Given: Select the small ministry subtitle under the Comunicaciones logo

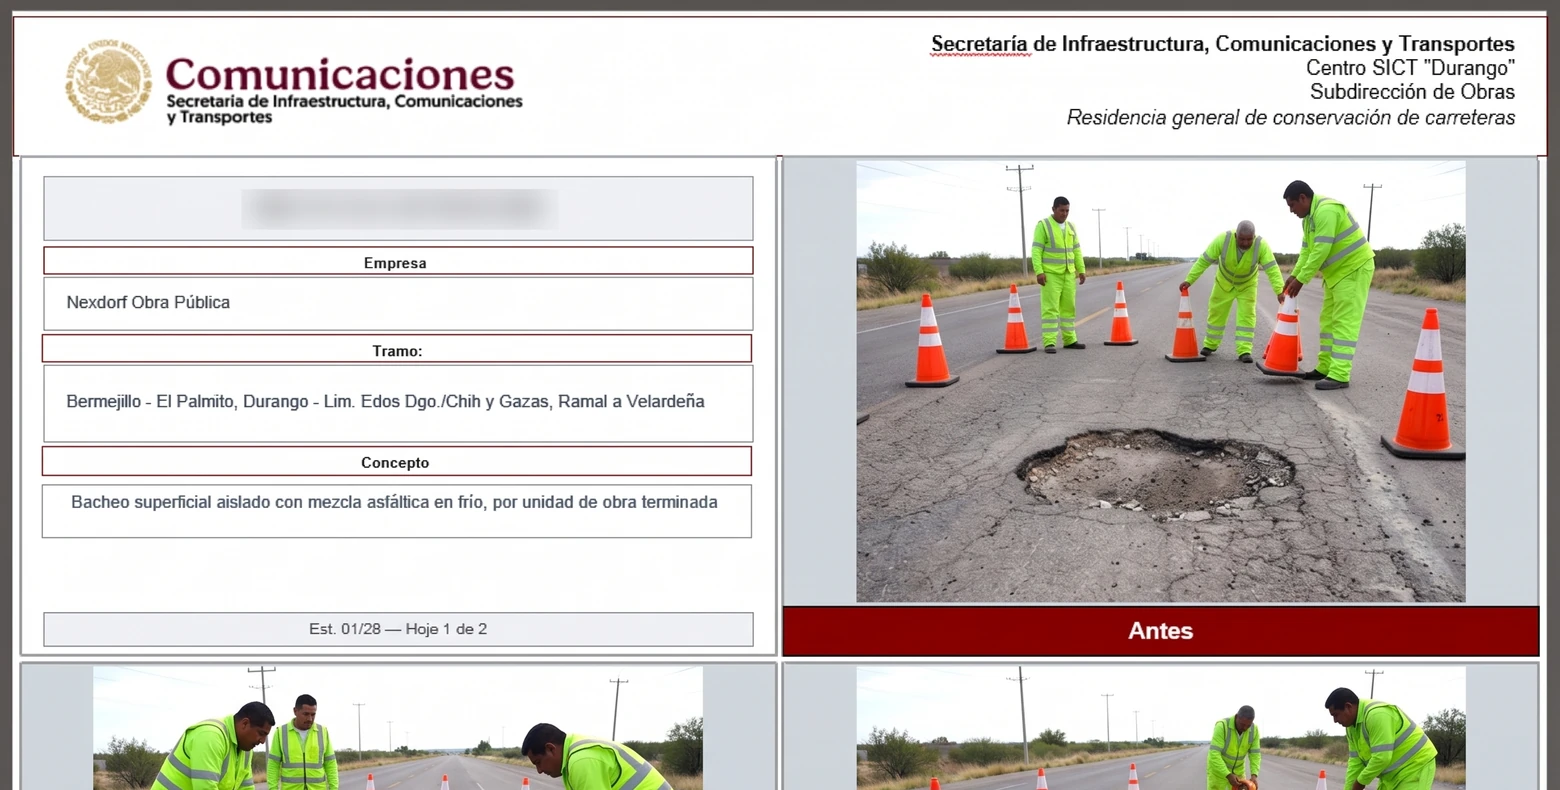Looking at the screenshot, I should (344, 109).
